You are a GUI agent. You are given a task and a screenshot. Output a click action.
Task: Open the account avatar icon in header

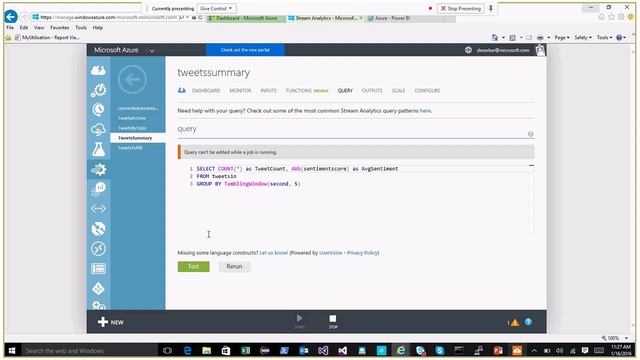(x=540, y=50)
